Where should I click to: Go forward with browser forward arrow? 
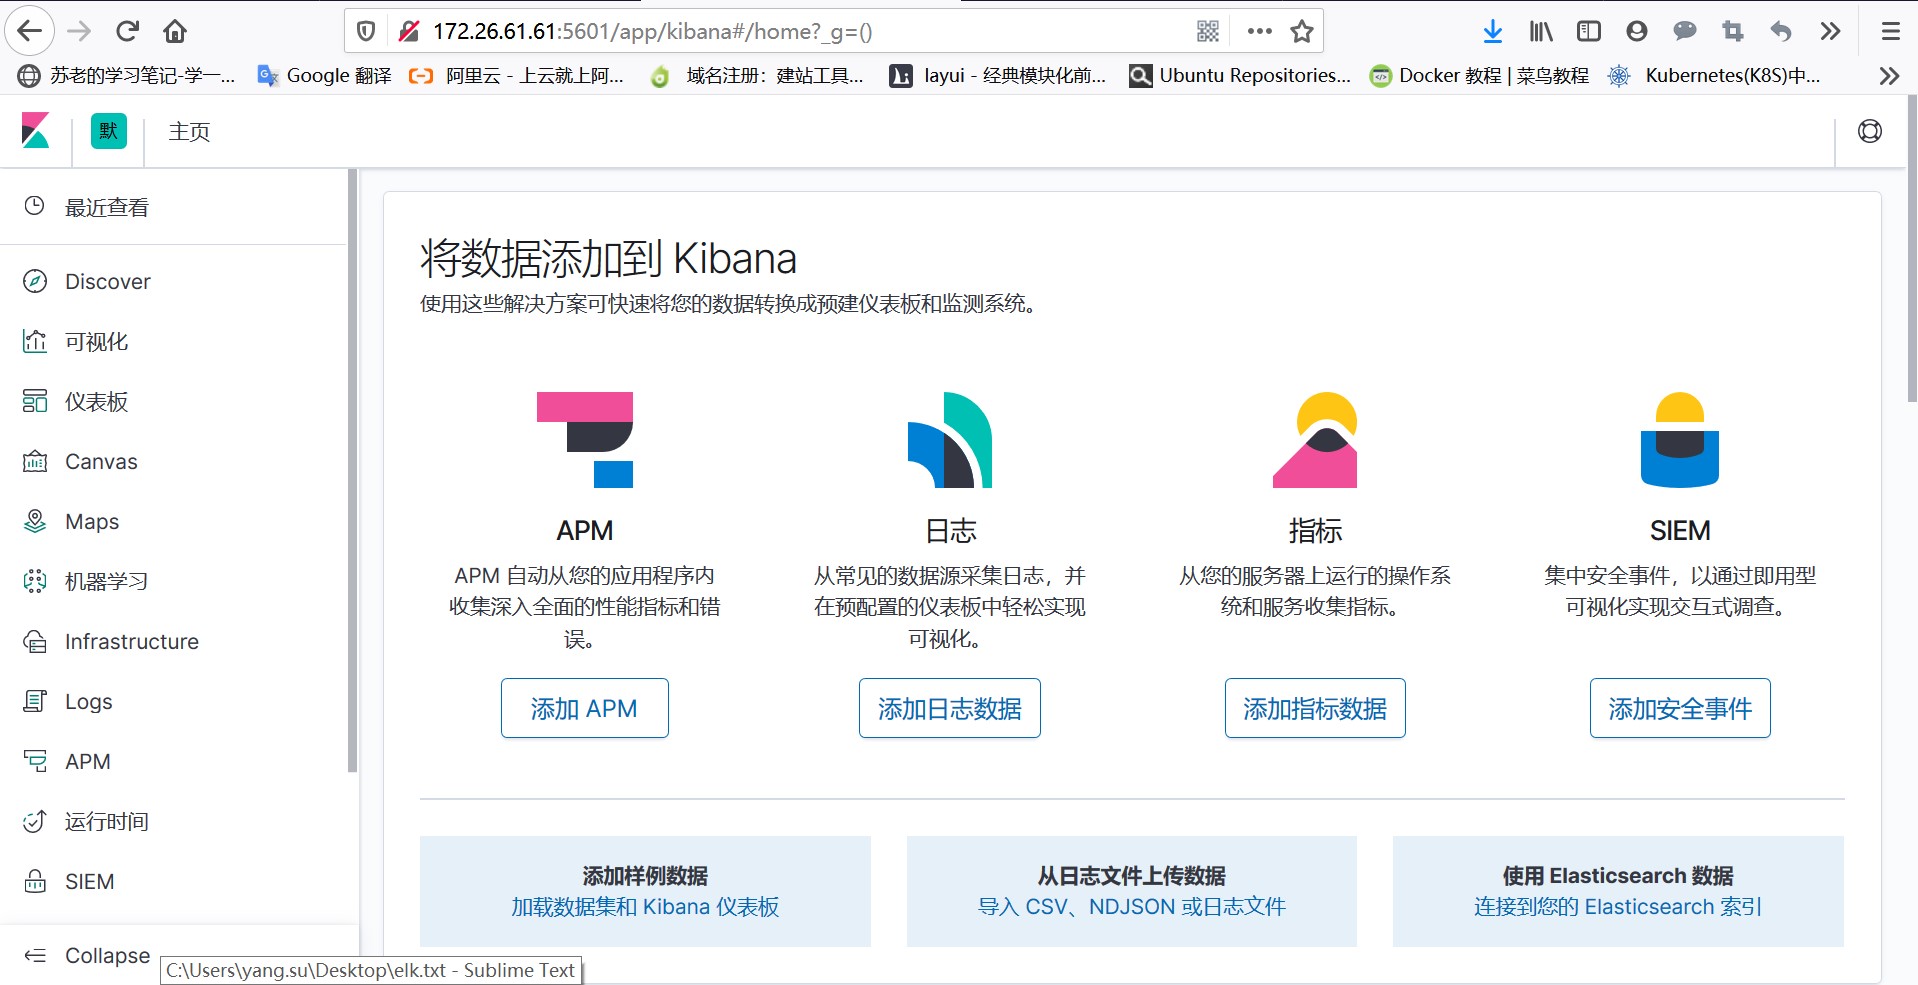click(x=79, y=31)
